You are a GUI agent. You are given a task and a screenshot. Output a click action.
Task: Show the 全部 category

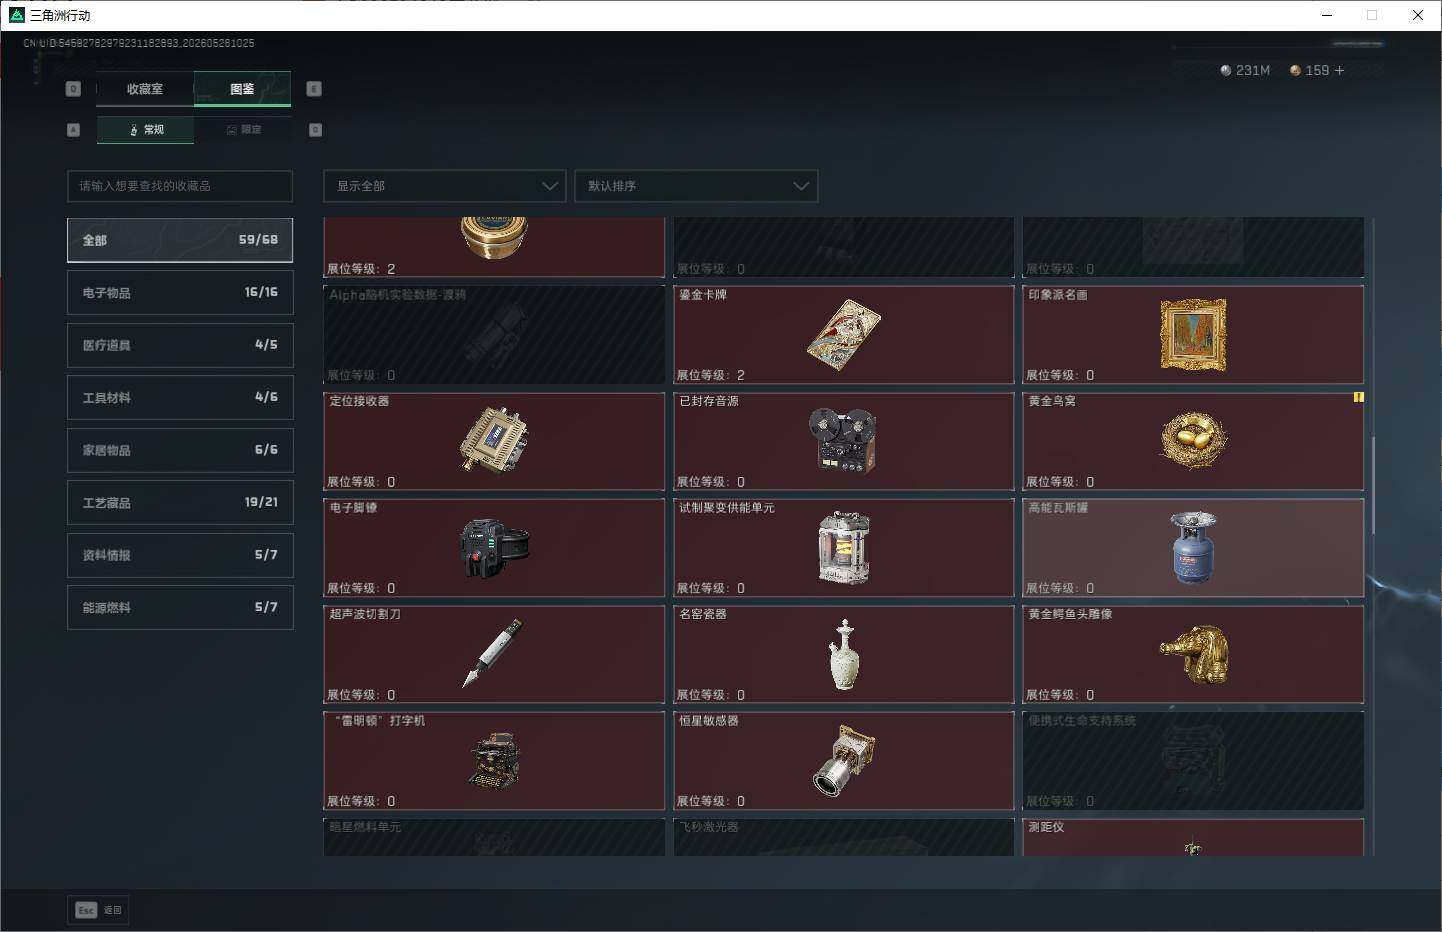(x=180, y=240)
